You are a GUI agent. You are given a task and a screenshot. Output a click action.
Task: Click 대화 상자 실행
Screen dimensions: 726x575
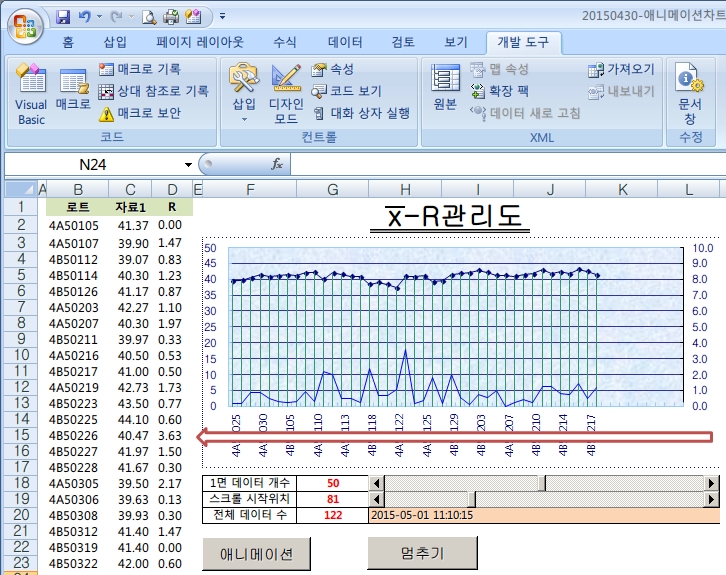pyautogui.click(x=362, y=113)
